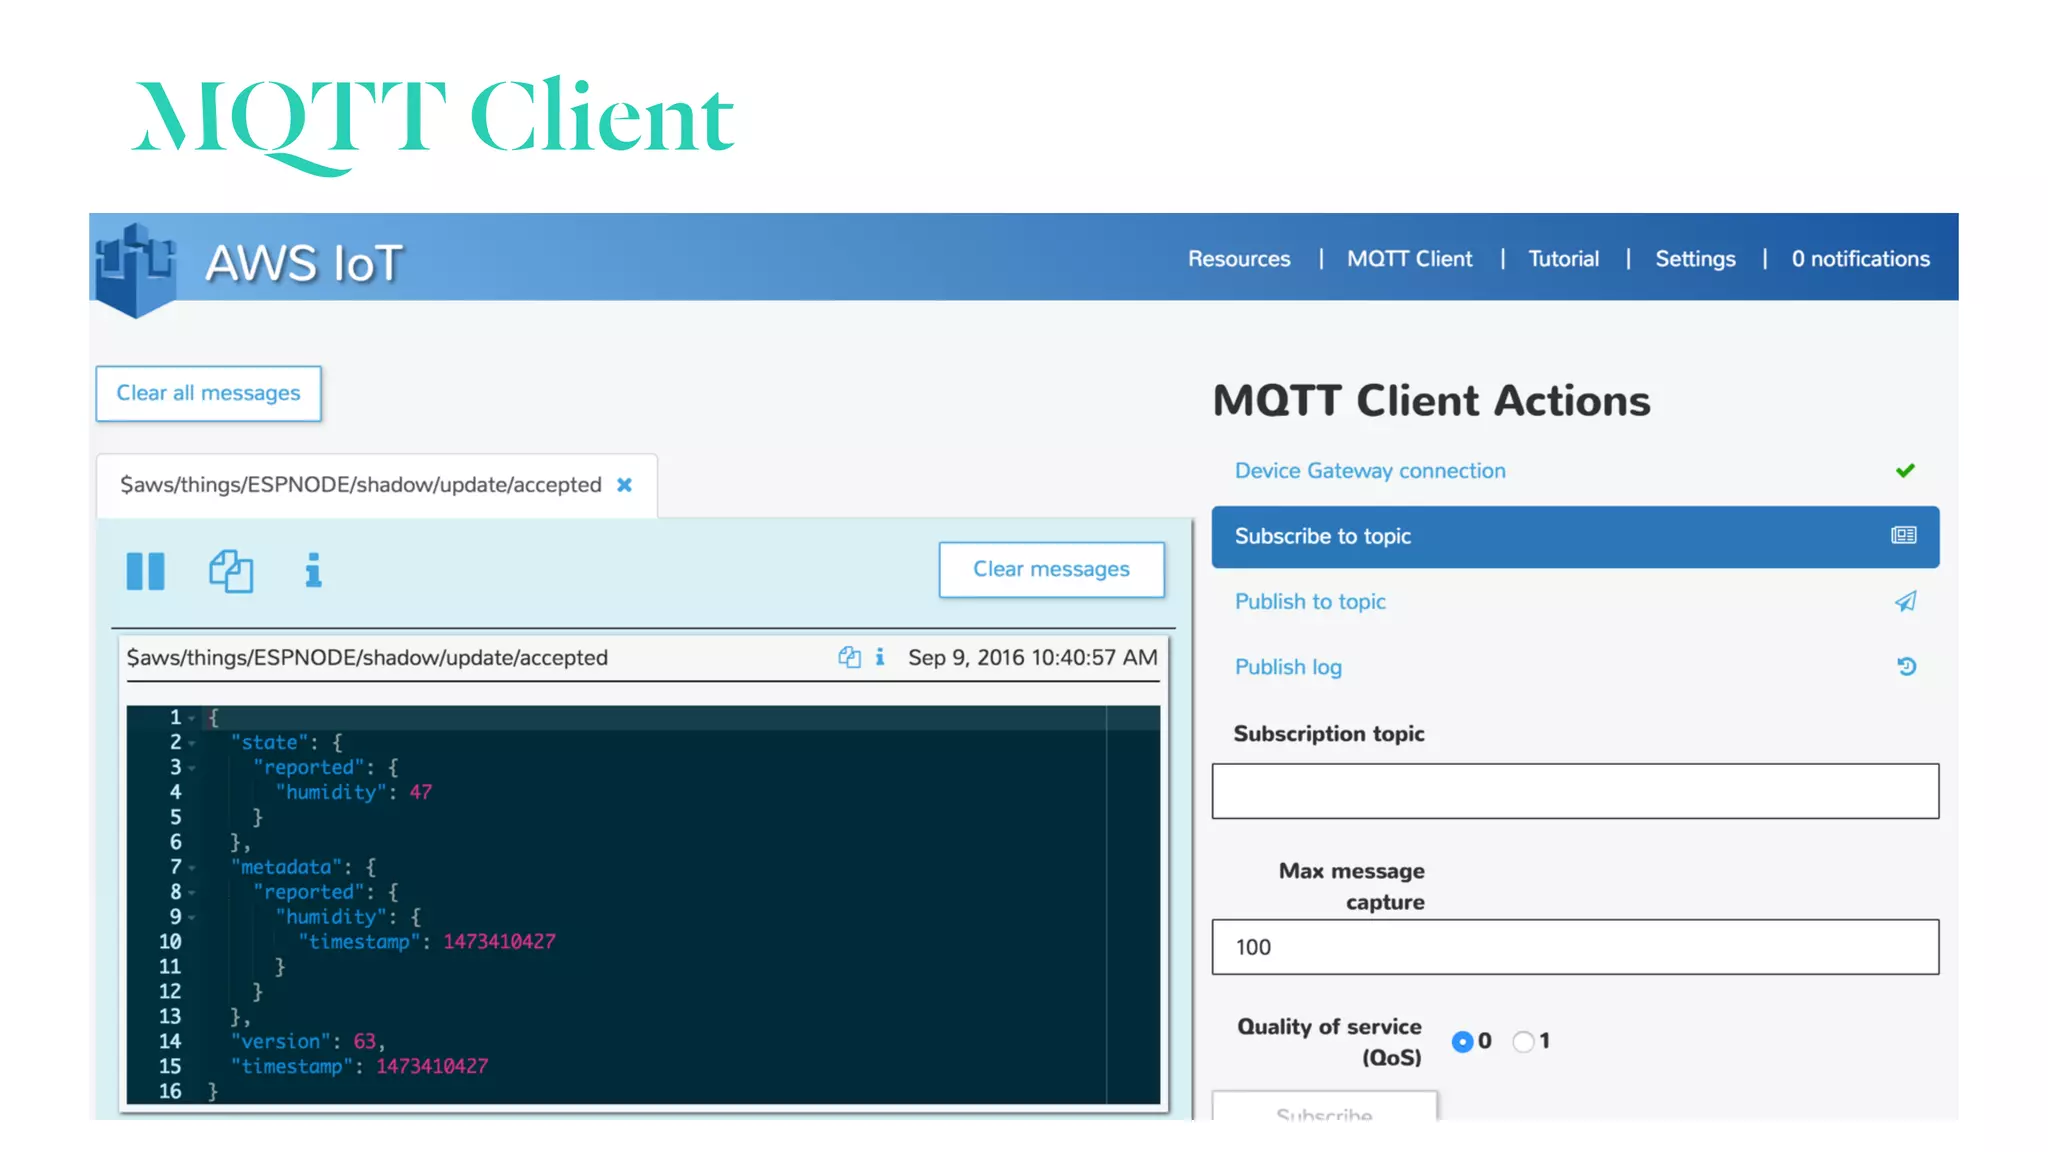
Task: Click humidity value 47 on line 4
Action: (421, 792)
